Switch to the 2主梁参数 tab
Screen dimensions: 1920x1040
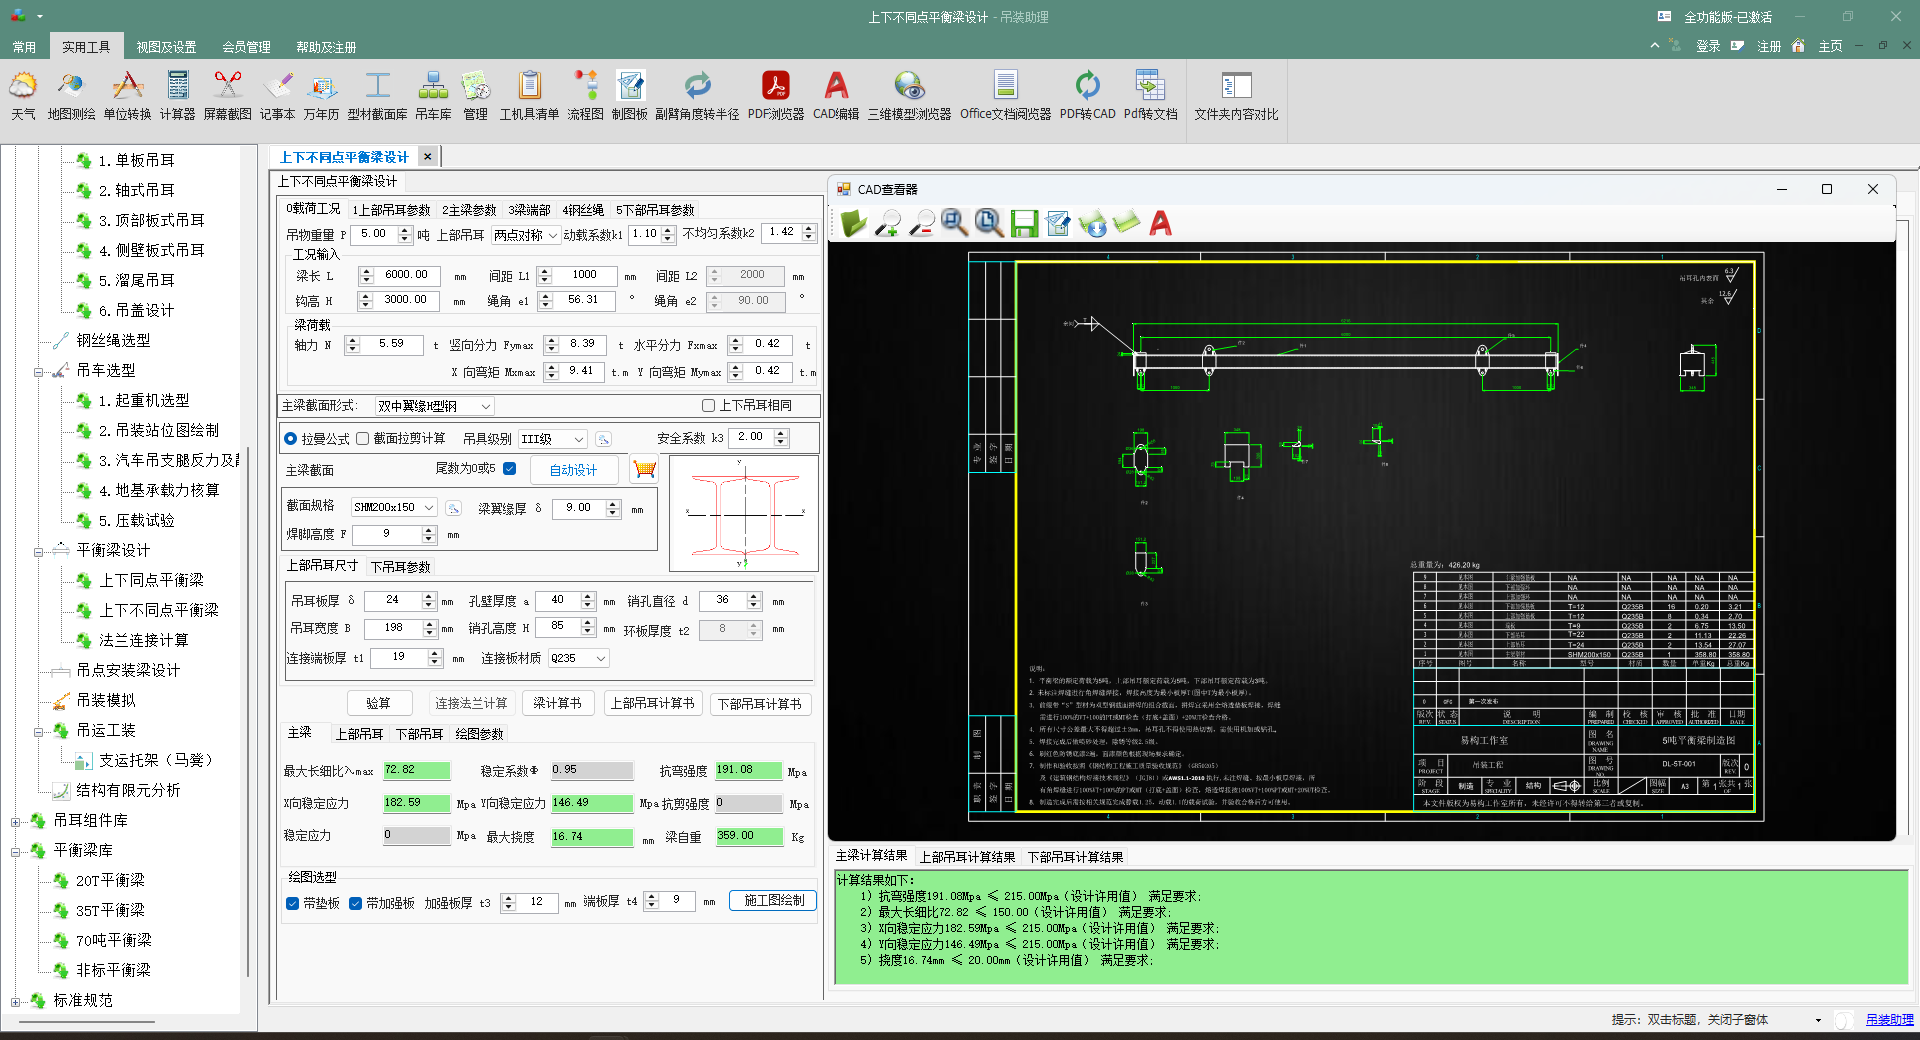[x=469, y=210]
